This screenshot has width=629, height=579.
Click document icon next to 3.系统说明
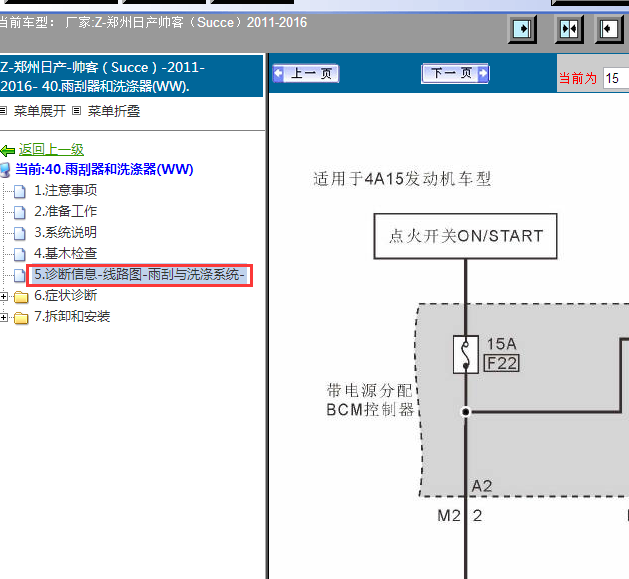[20, 234]
